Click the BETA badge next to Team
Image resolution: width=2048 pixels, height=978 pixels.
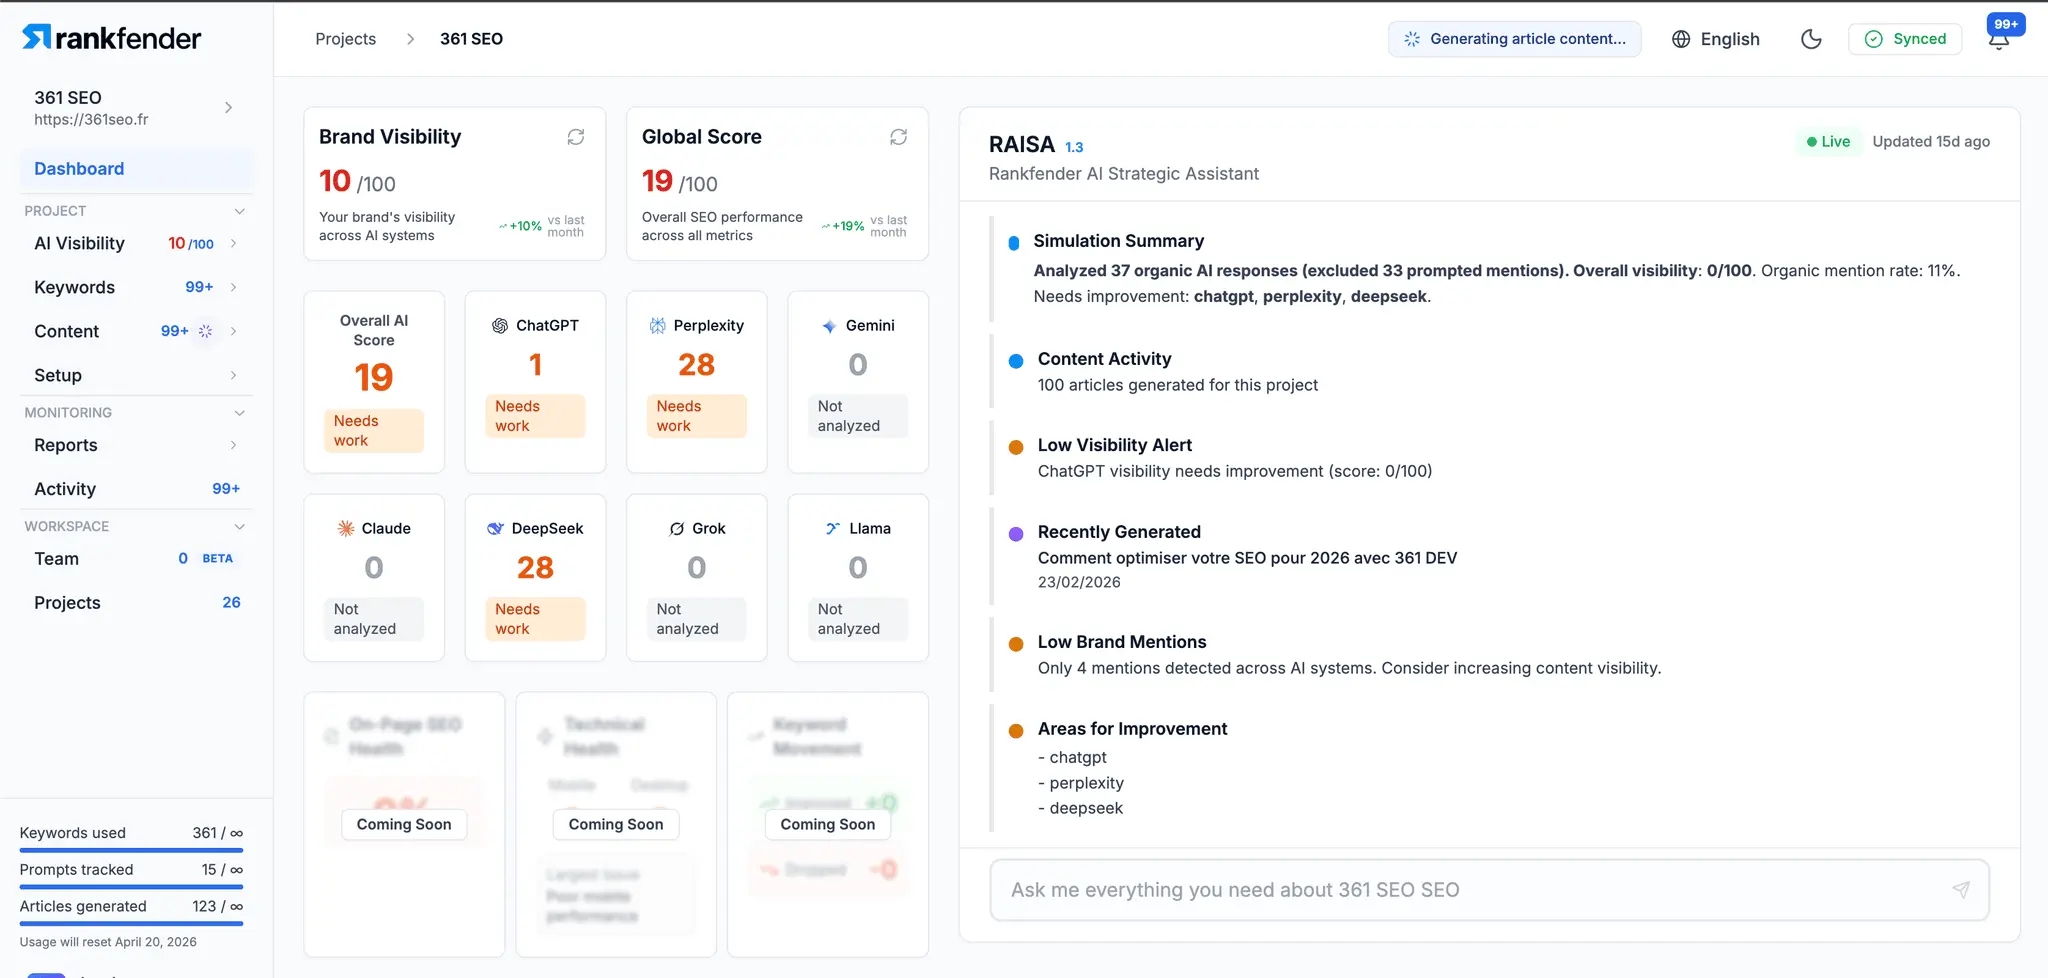(x=217, y=559)
